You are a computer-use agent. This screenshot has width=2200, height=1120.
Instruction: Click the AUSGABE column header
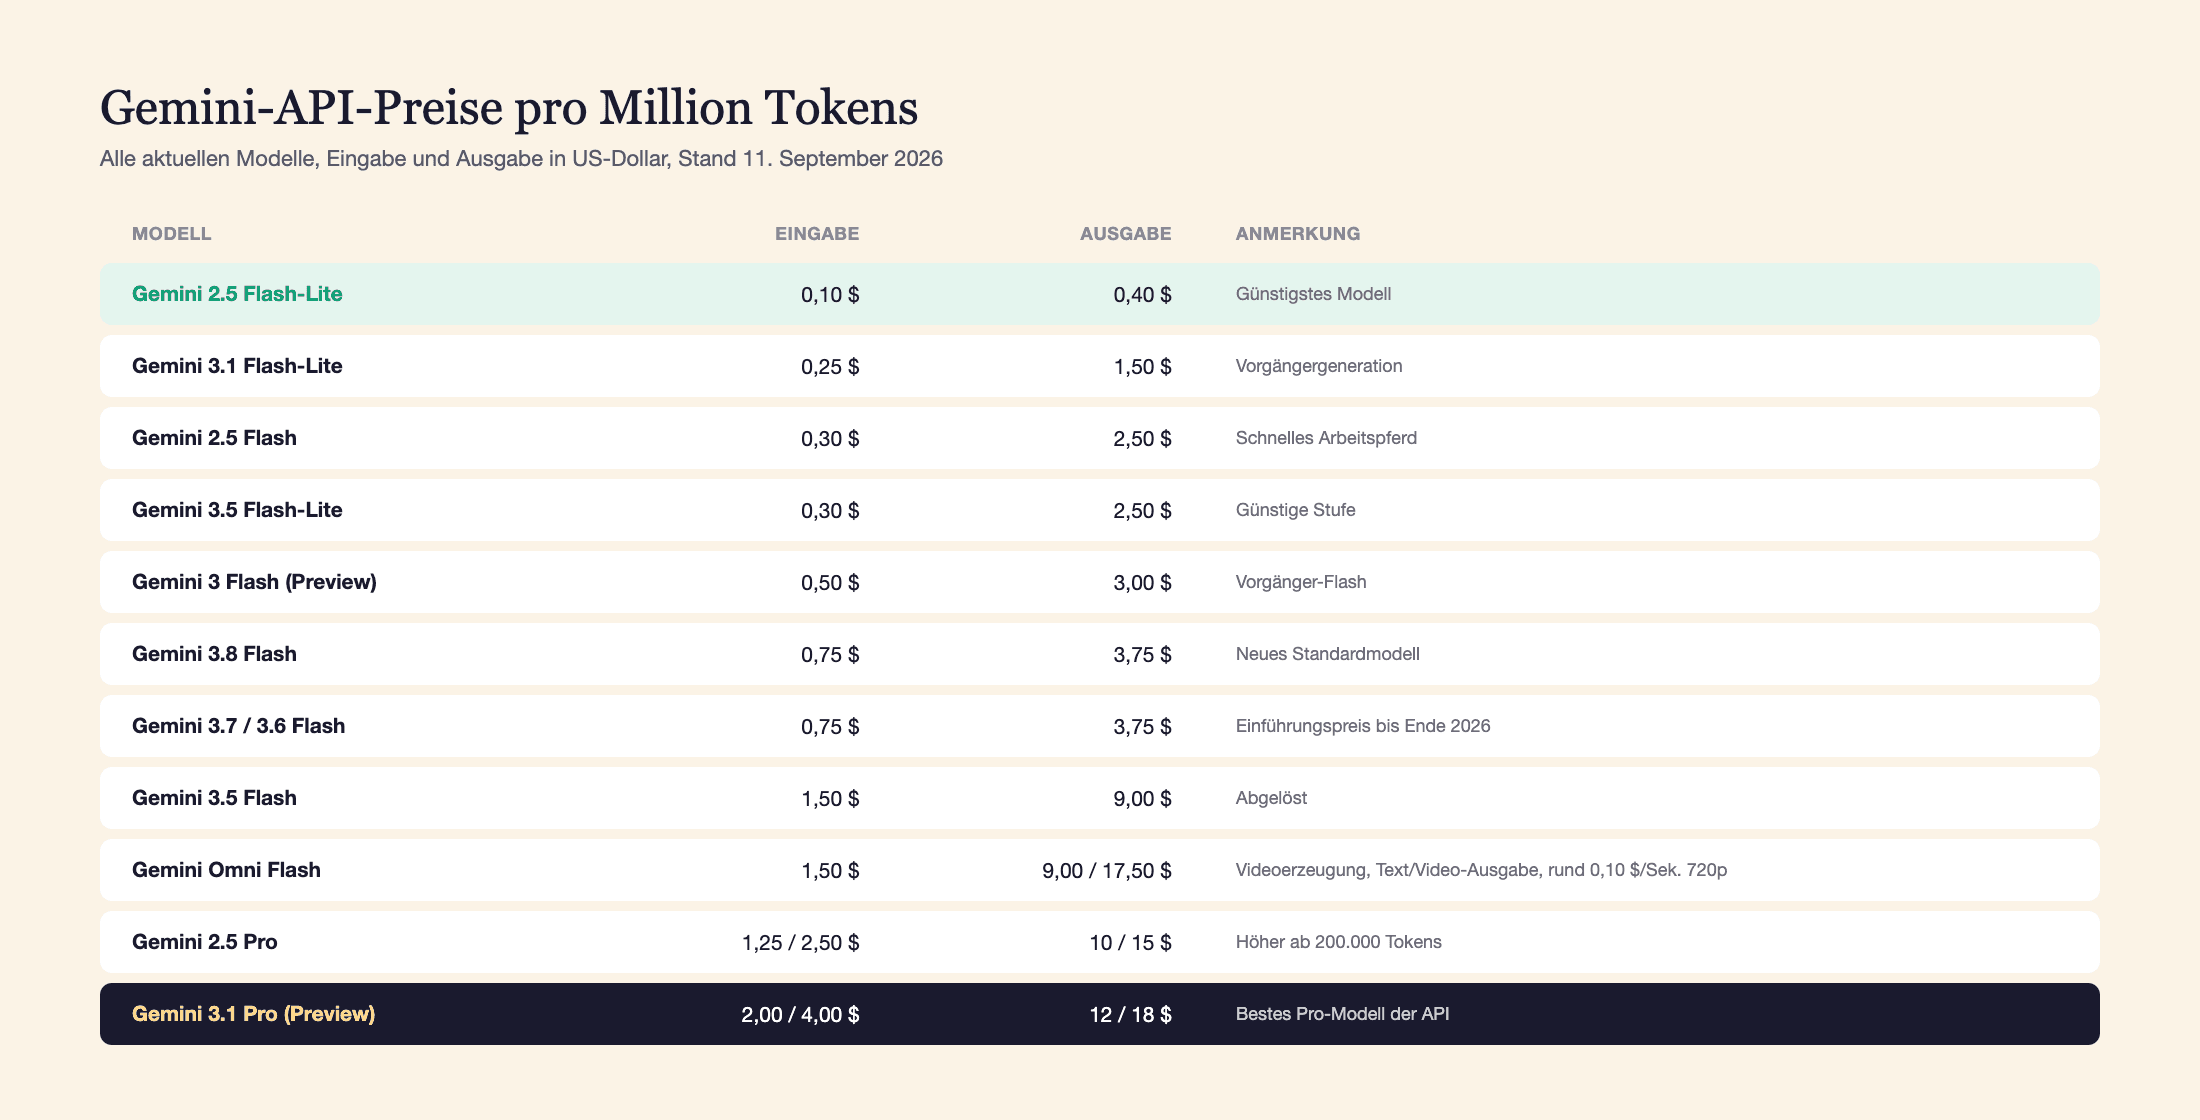pyautogui.click(x=1126, y=234)
